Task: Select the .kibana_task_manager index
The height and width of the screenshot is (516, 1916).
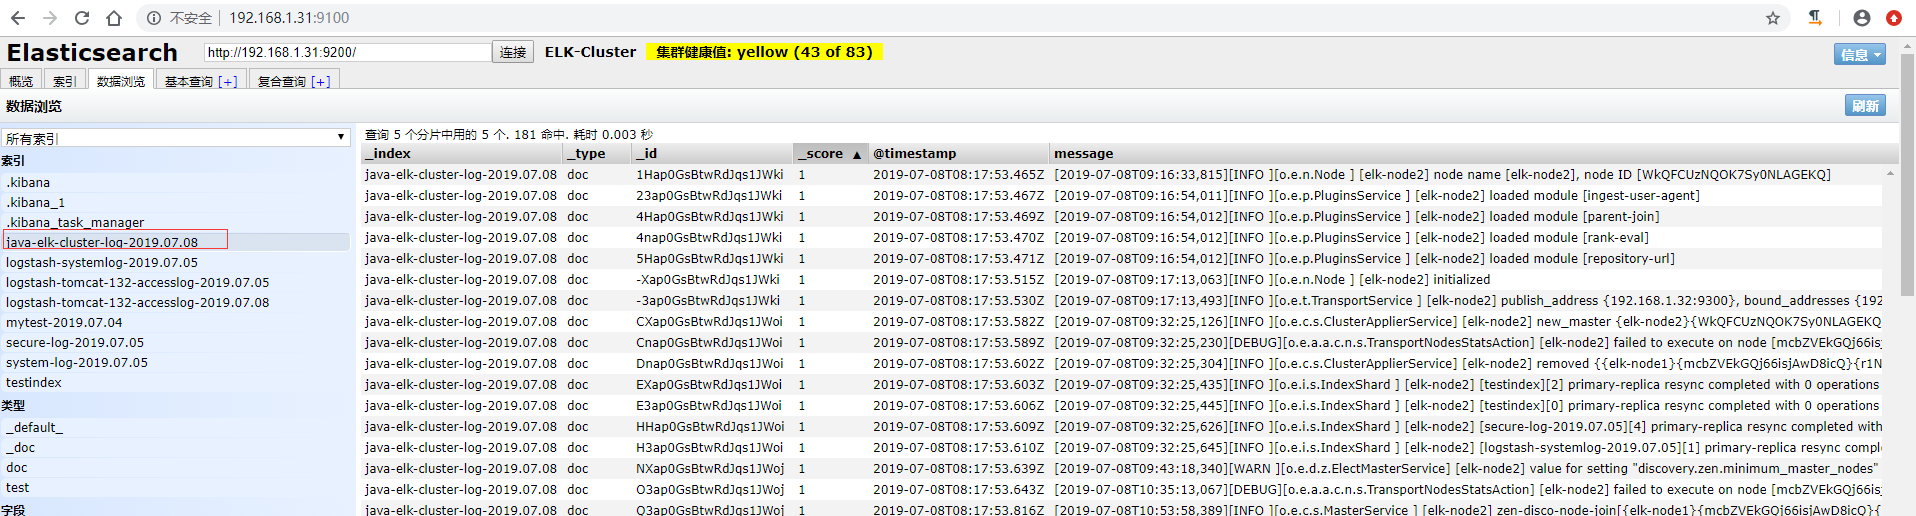Action: tap(176, 222)
